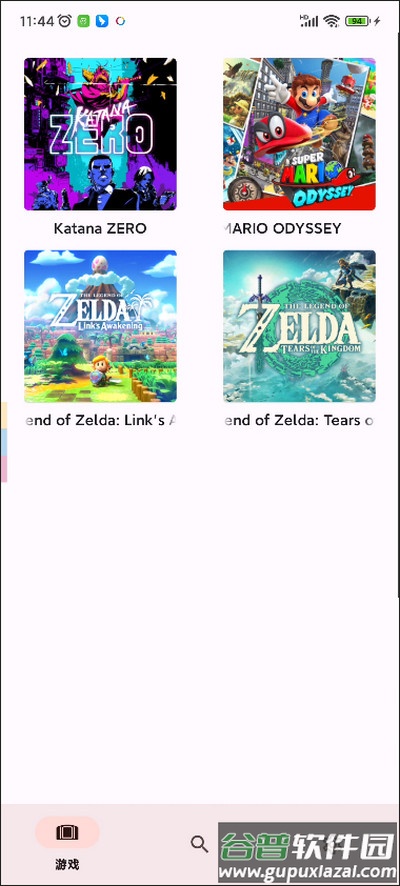Tap the colorful ring notification icon

(x=120, y=21)
